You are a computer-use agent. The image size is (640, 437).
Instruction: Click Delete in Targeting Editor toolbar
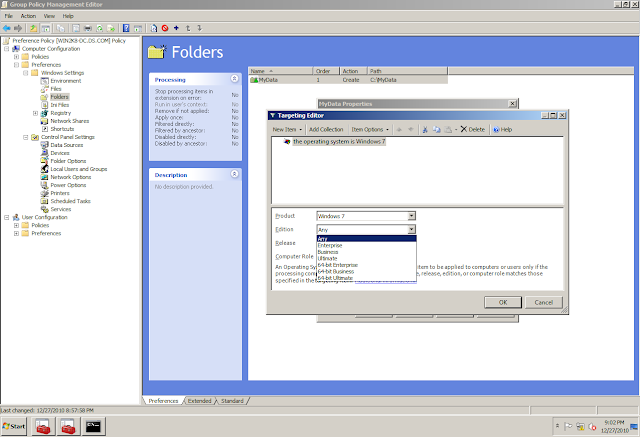coord(473,129)
